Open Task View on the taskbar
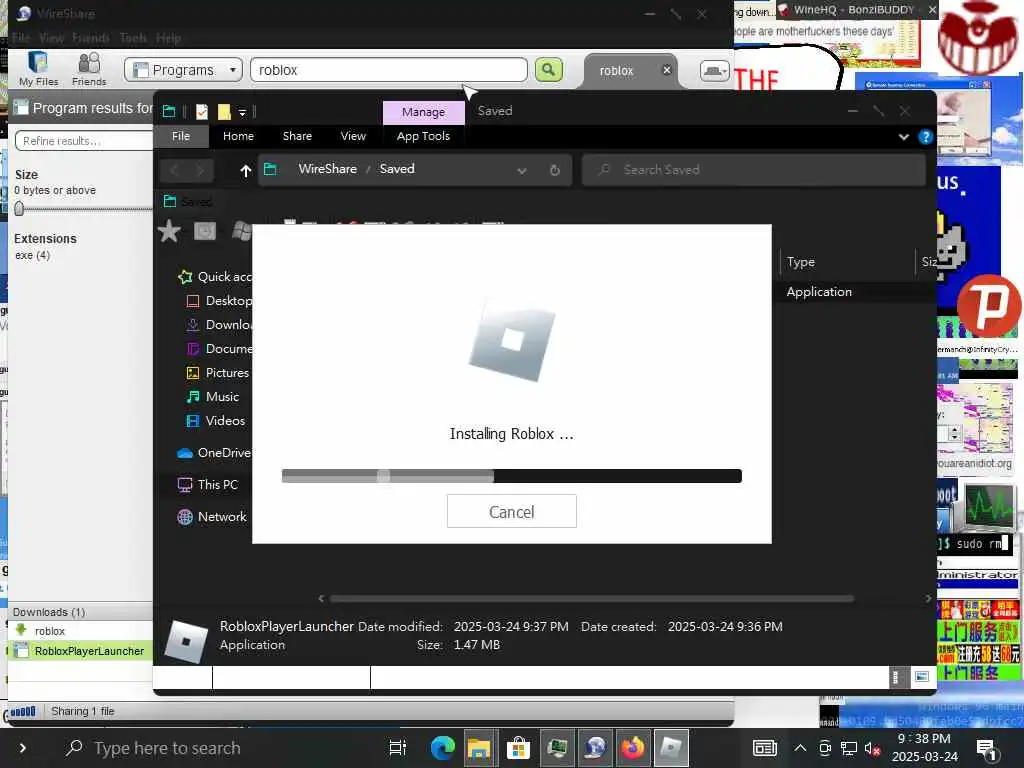The image size is (1024, 768). [398, 748]
